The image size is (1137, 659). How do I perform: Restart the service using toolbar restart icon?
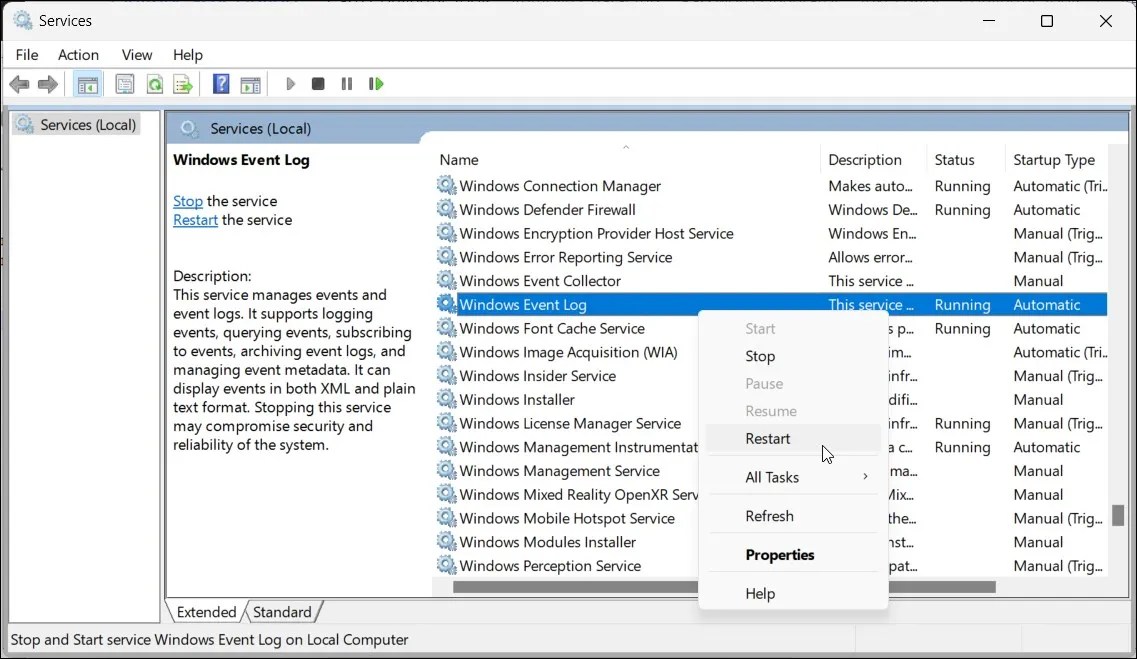(377, 84)
